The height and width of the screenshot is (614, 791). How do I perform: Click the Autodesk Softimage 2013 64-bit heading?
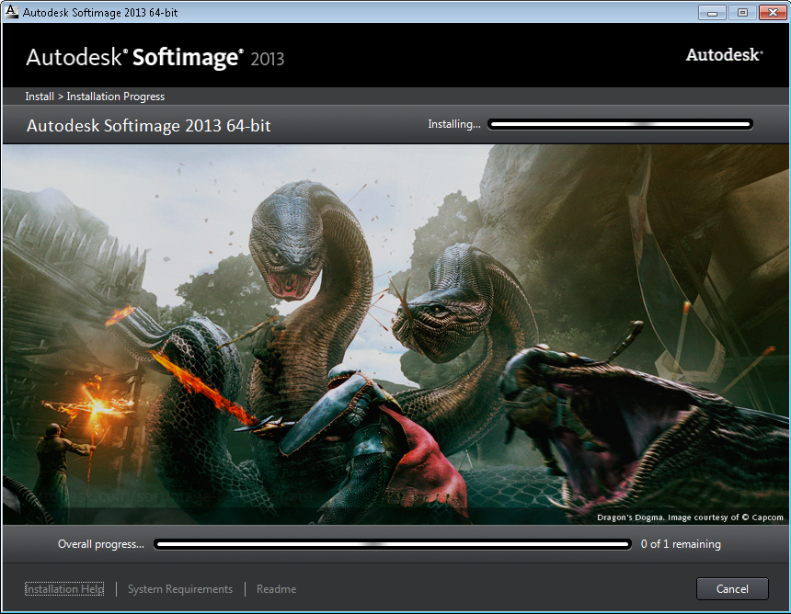148,126
